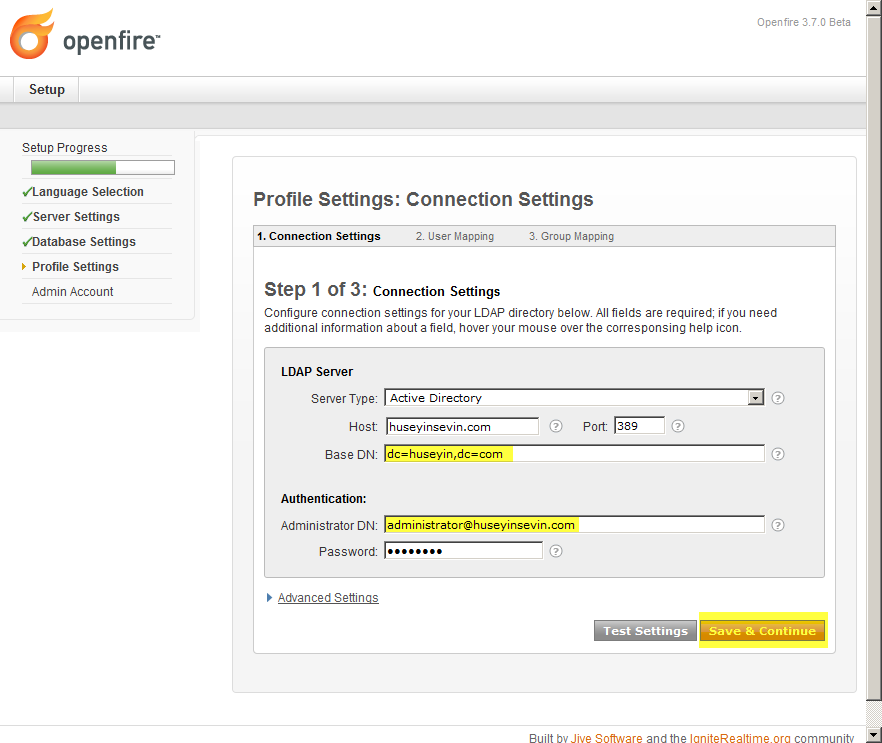Click the Profile Settings: Connection Settings heading
Viewport: 882px width, 743px height.
(x=423, y=199)
